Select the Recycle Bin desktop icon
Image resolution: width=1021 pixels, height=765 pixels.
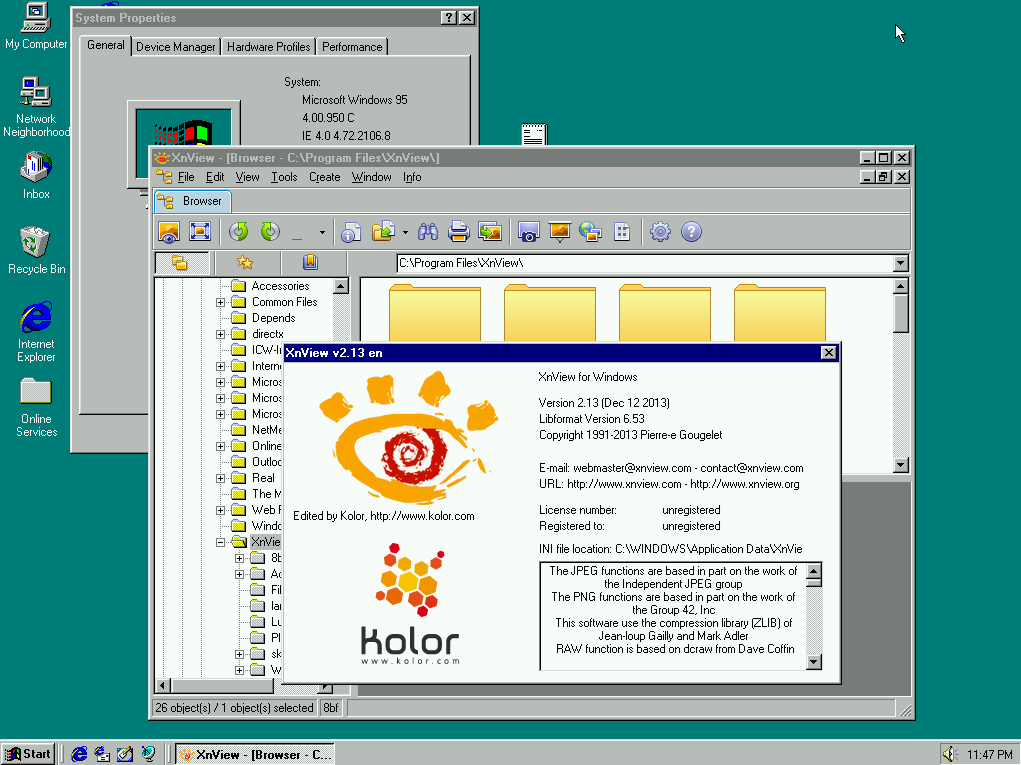[36, 251]
